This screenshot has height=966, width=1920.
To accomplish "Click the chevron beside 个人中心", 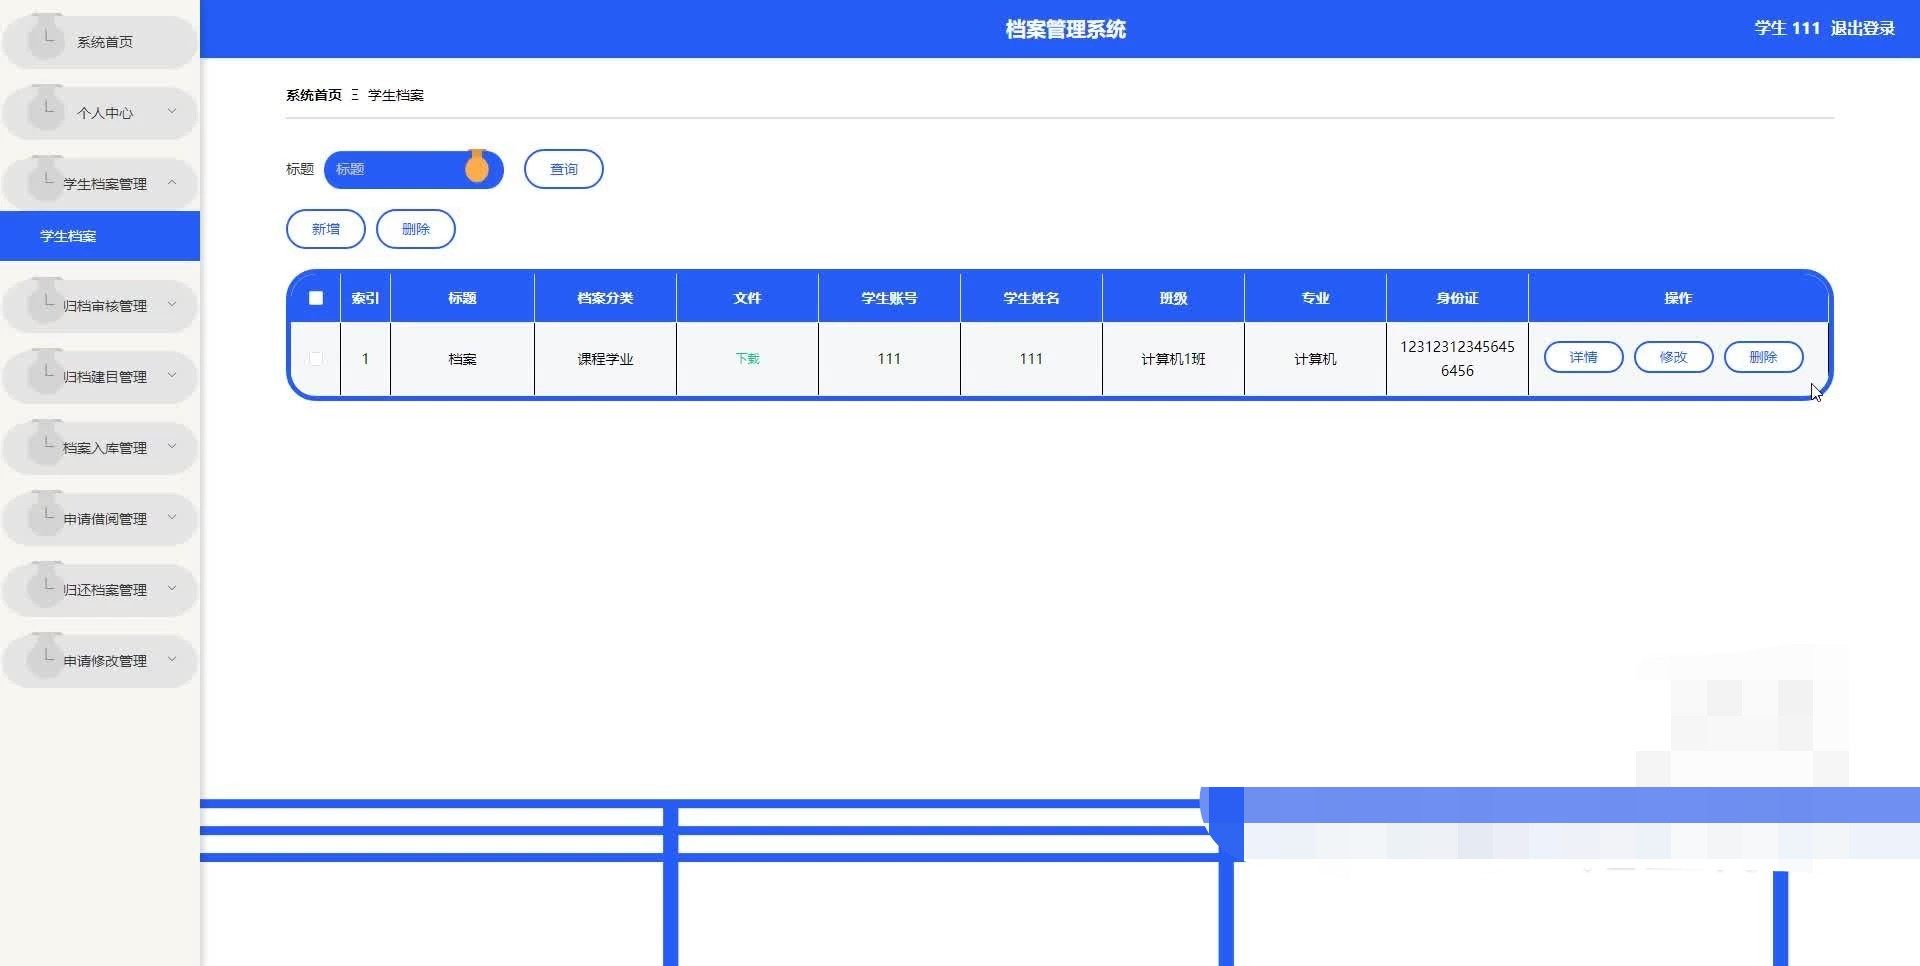I will [172, 112].
